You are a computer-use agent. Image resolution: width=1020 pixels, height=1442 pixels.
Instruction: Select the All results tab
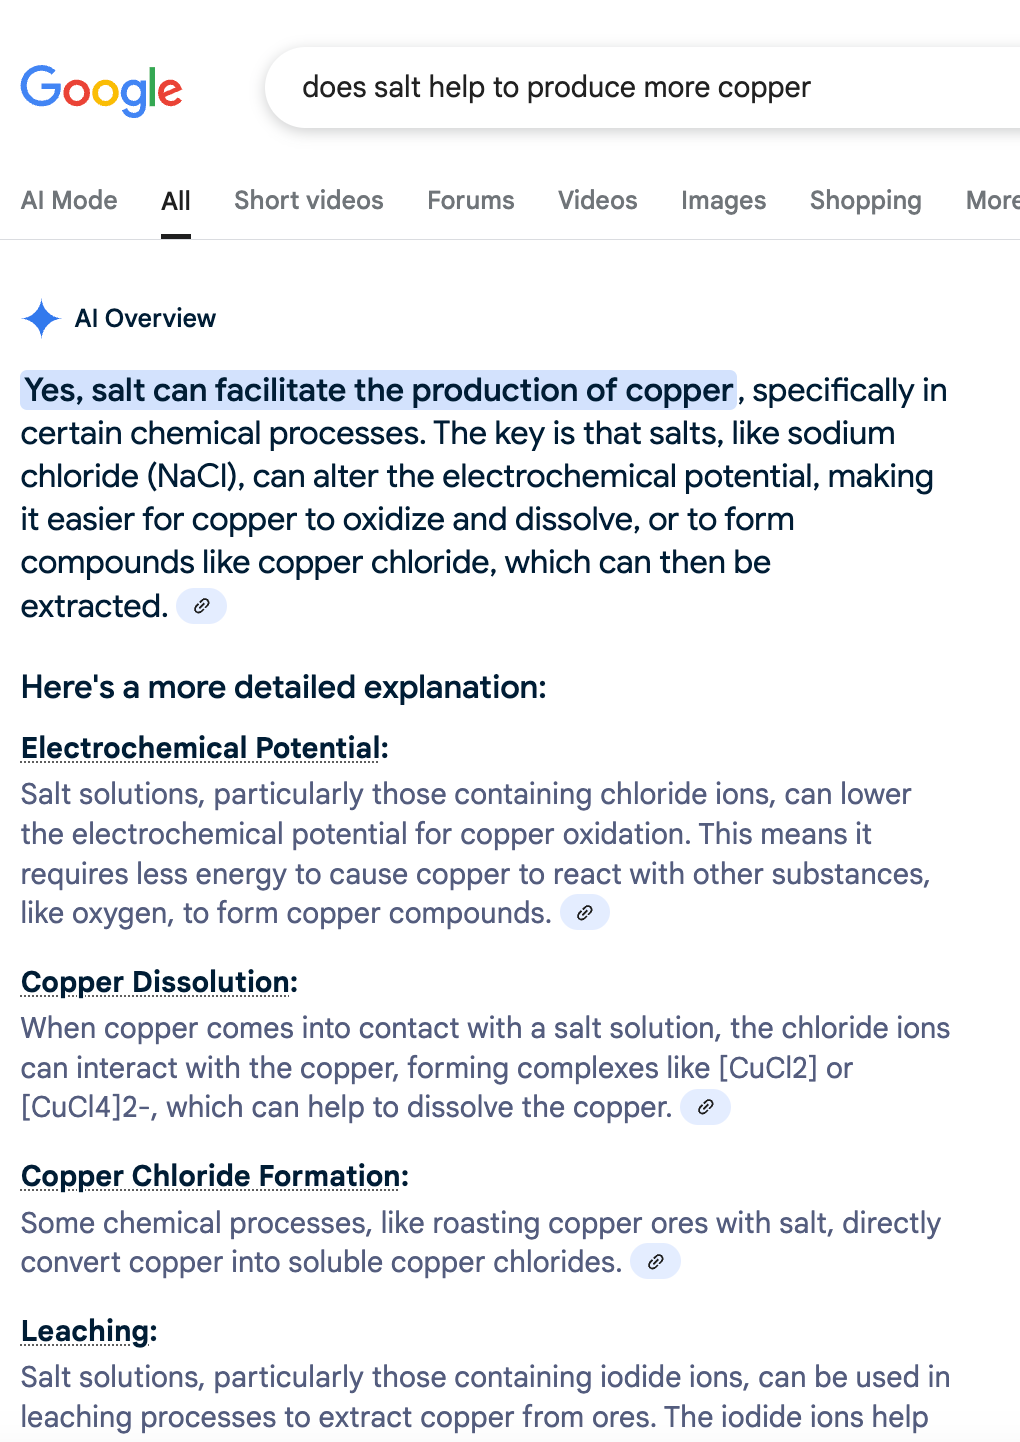point(176,202)
